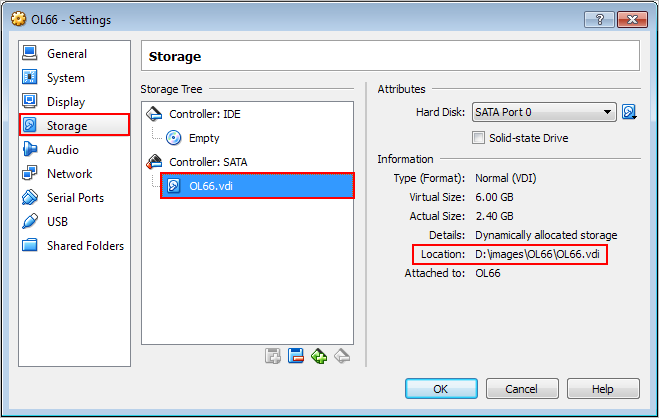This screenshot has height=418, width=659.
Task: Open the Hard Disk SATA Port dropdown
Action: point(544,112)
